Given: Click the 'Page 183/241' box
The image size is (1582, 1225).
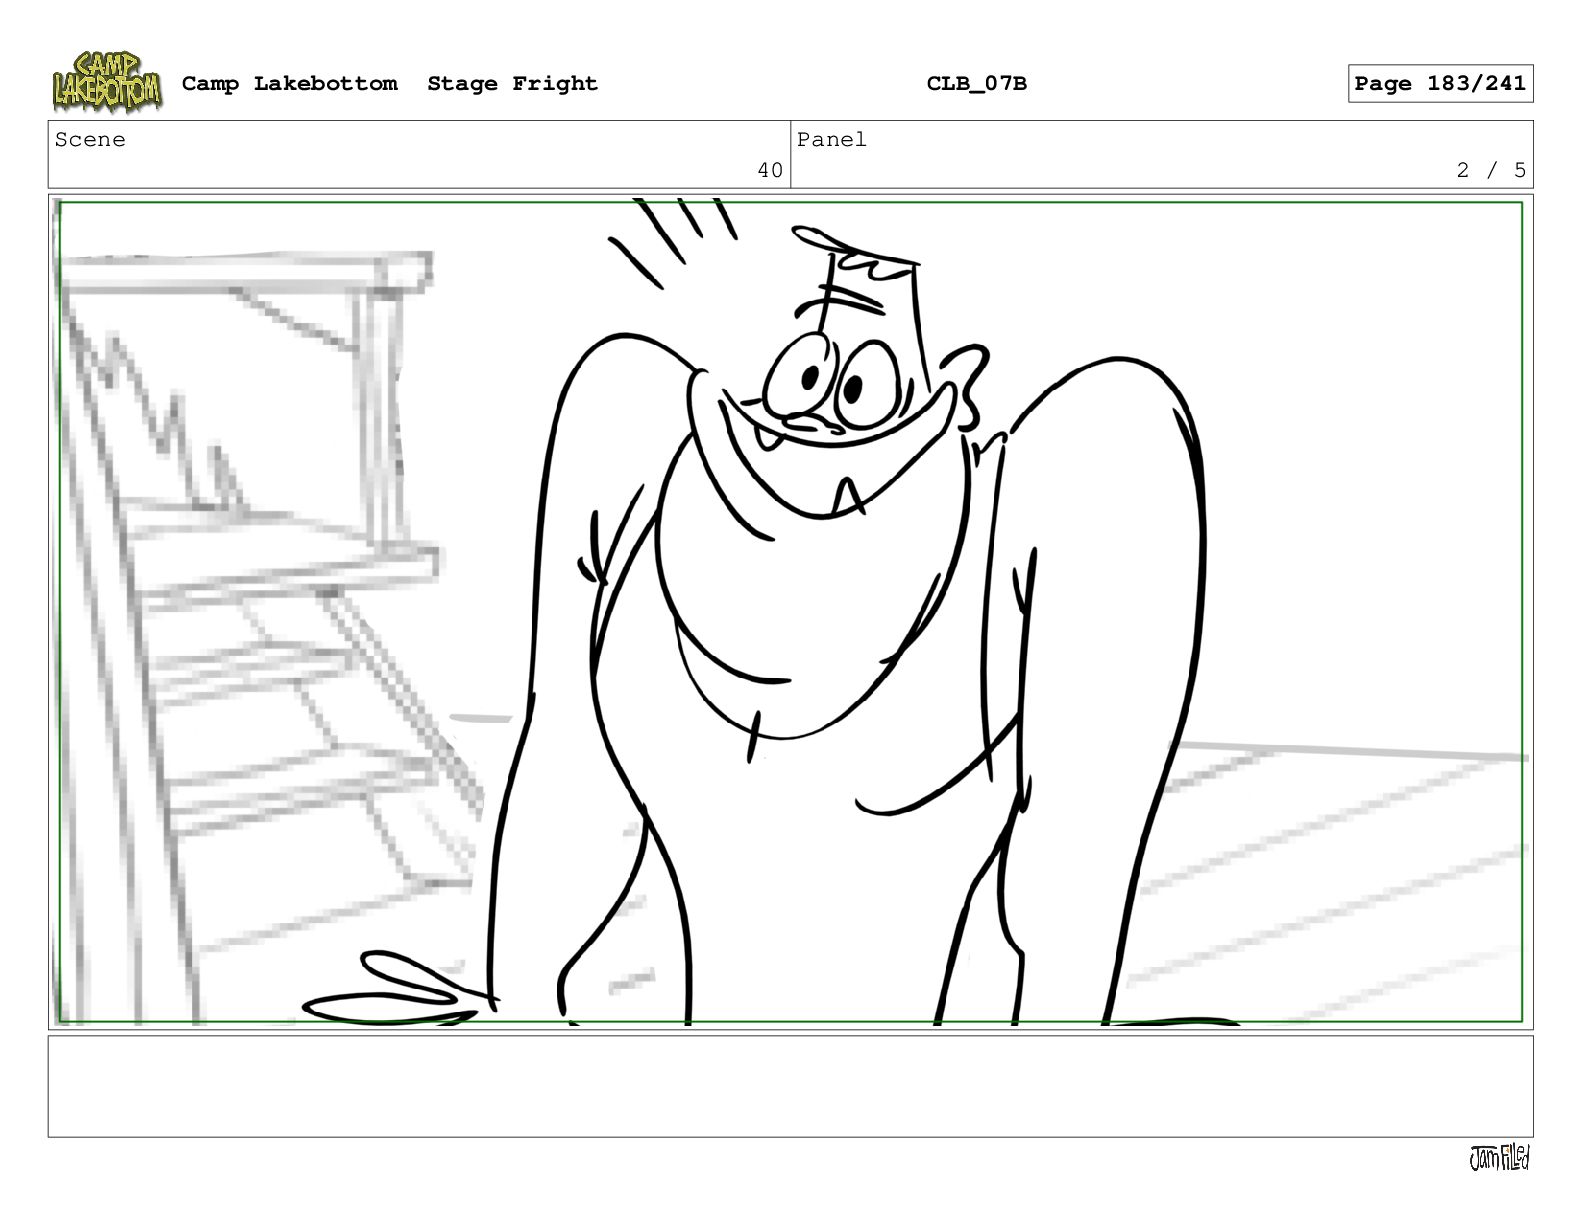Looking at the screenshot, I should [1440, 84].
